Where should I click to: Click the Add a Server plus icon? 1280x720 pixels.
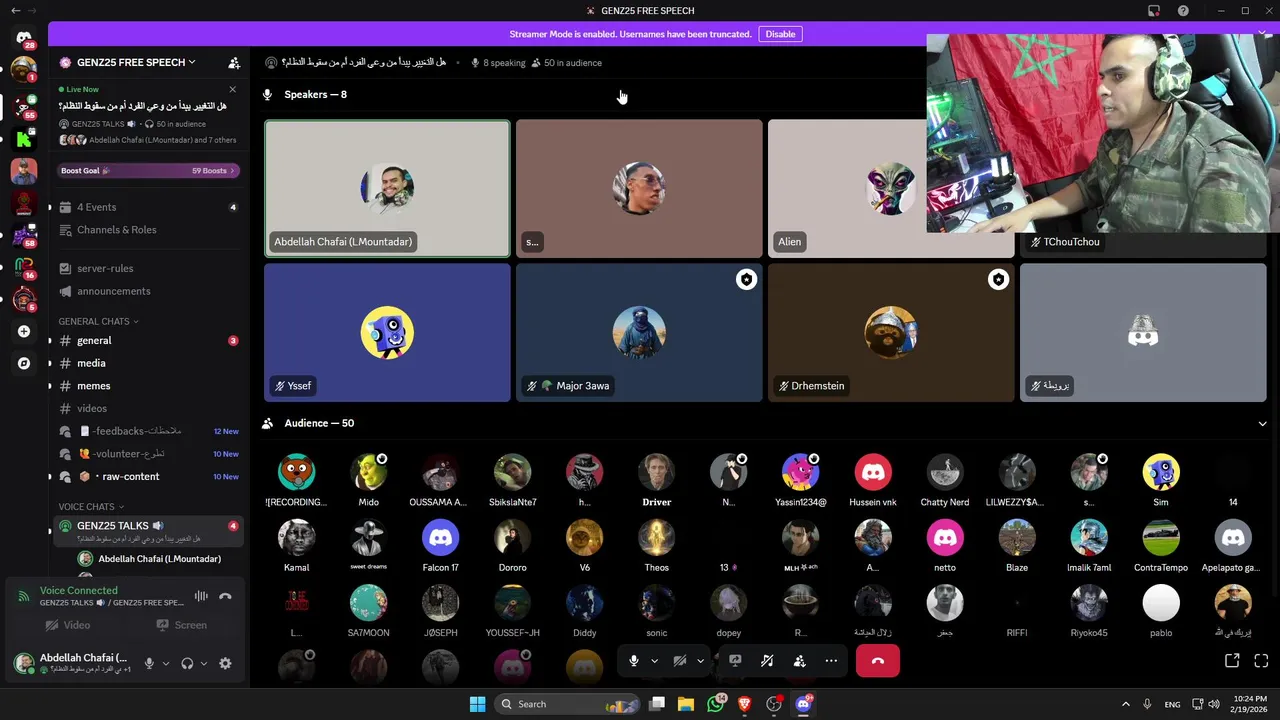click(24, 331)
